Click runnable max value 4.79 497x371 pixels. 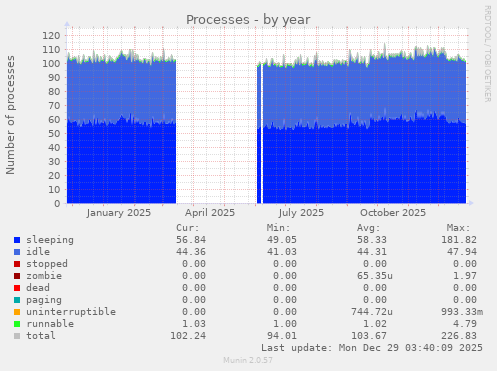(465, 324)
